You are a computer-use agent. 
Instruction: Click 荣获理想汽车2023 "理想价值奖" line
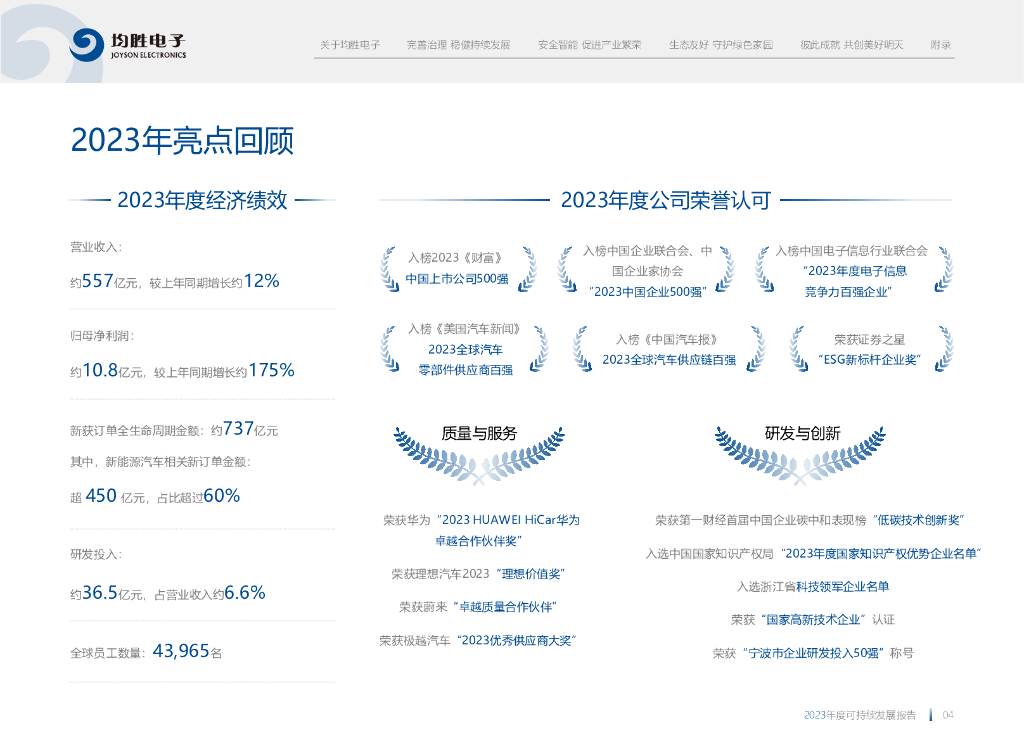479,574
